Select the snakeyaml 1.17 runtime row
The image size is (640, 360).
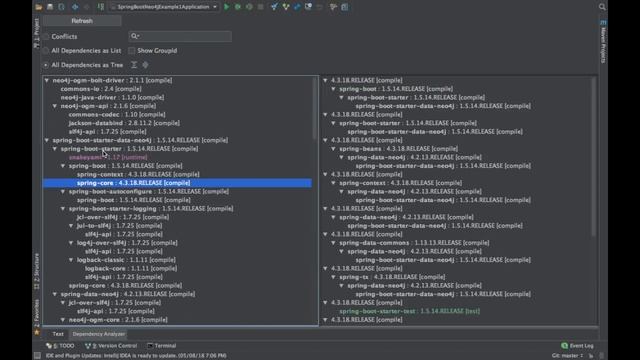coord(108,158)
